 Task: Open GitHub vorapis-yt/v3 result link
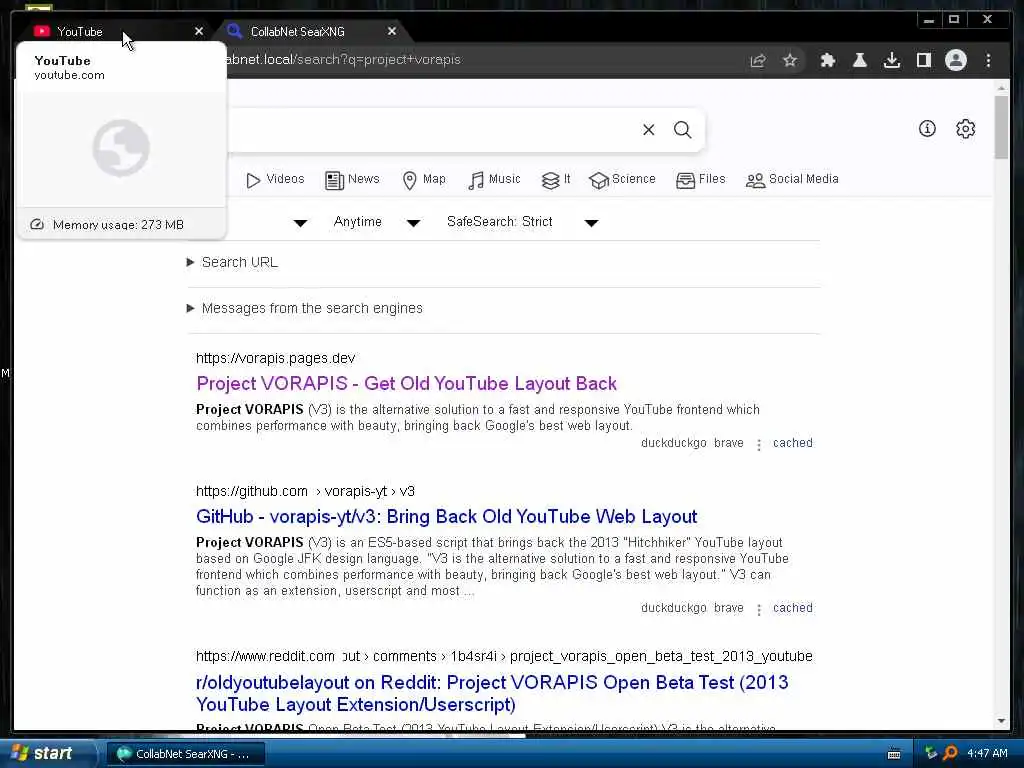click(x=447, y=517)
